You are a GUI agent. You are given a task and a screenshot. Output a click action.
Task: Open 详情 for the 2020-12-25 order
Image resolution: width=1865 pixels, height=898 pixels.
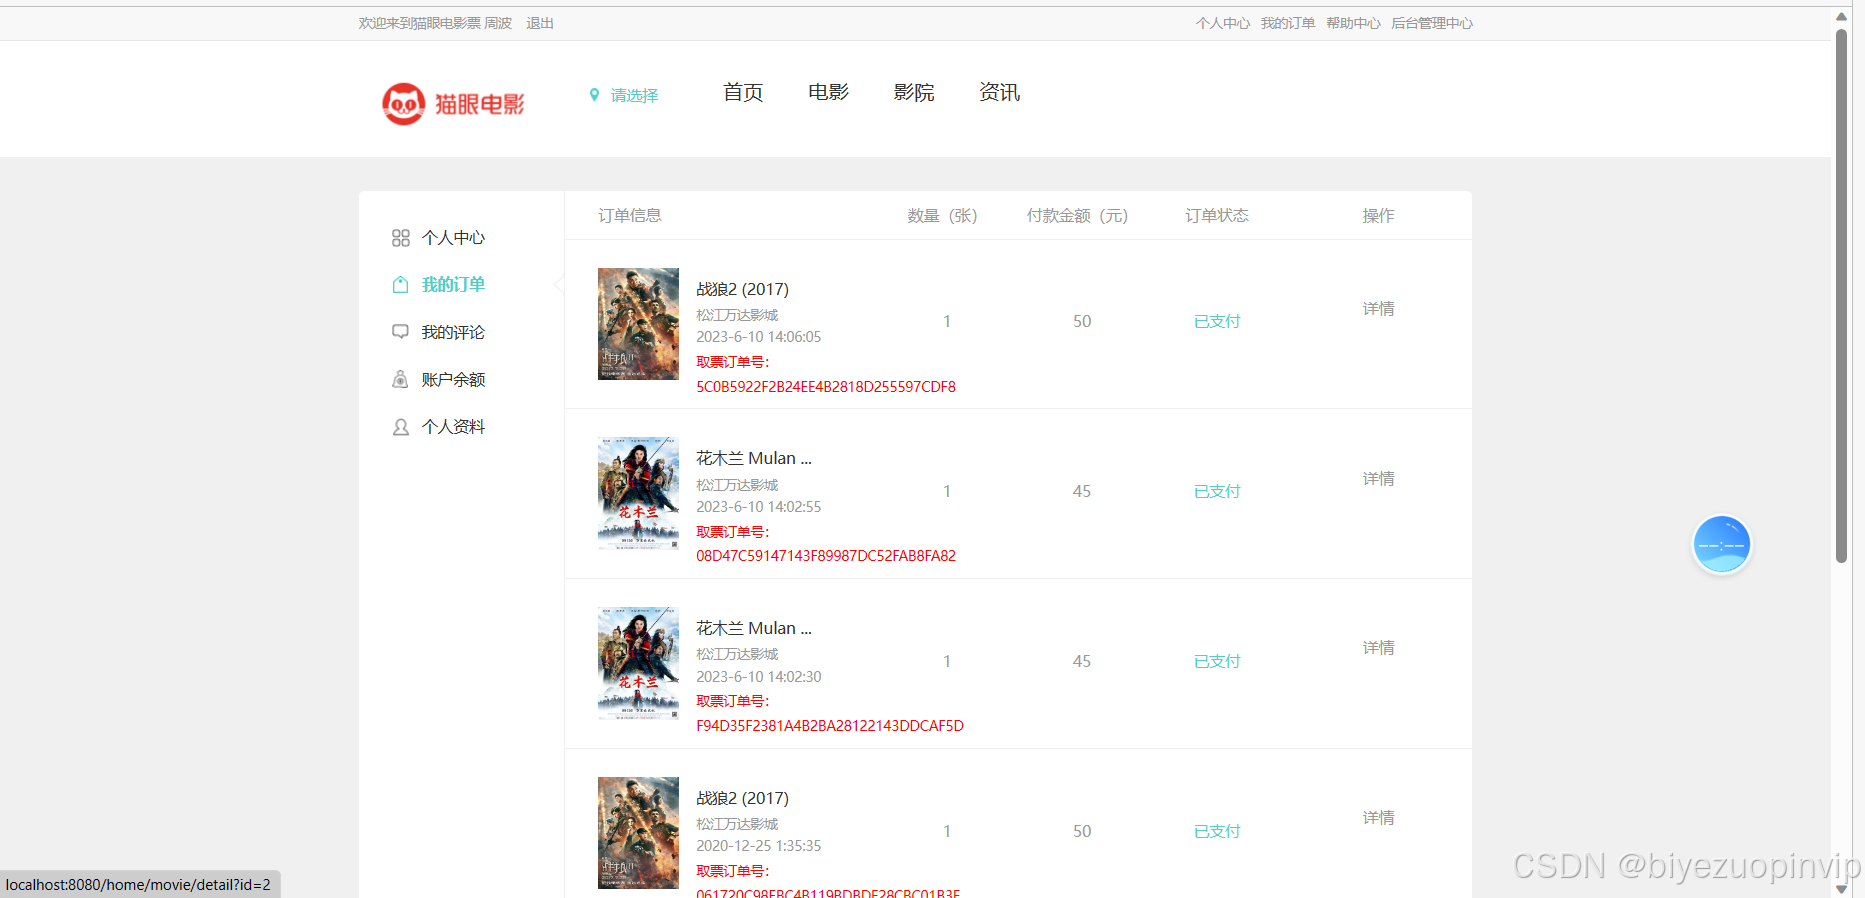pyautogui.click(x=1378, y=818)
